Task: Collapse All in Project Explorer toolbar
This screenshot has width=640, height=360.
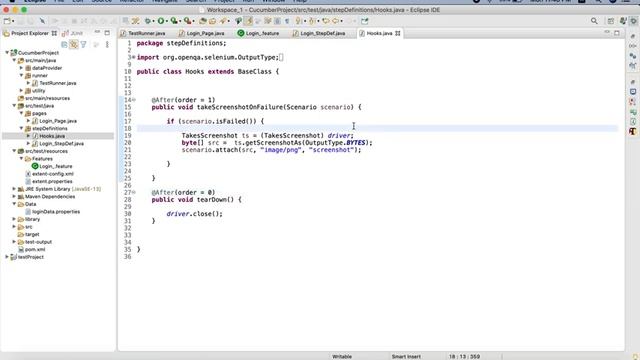Action: click(64, 44)
